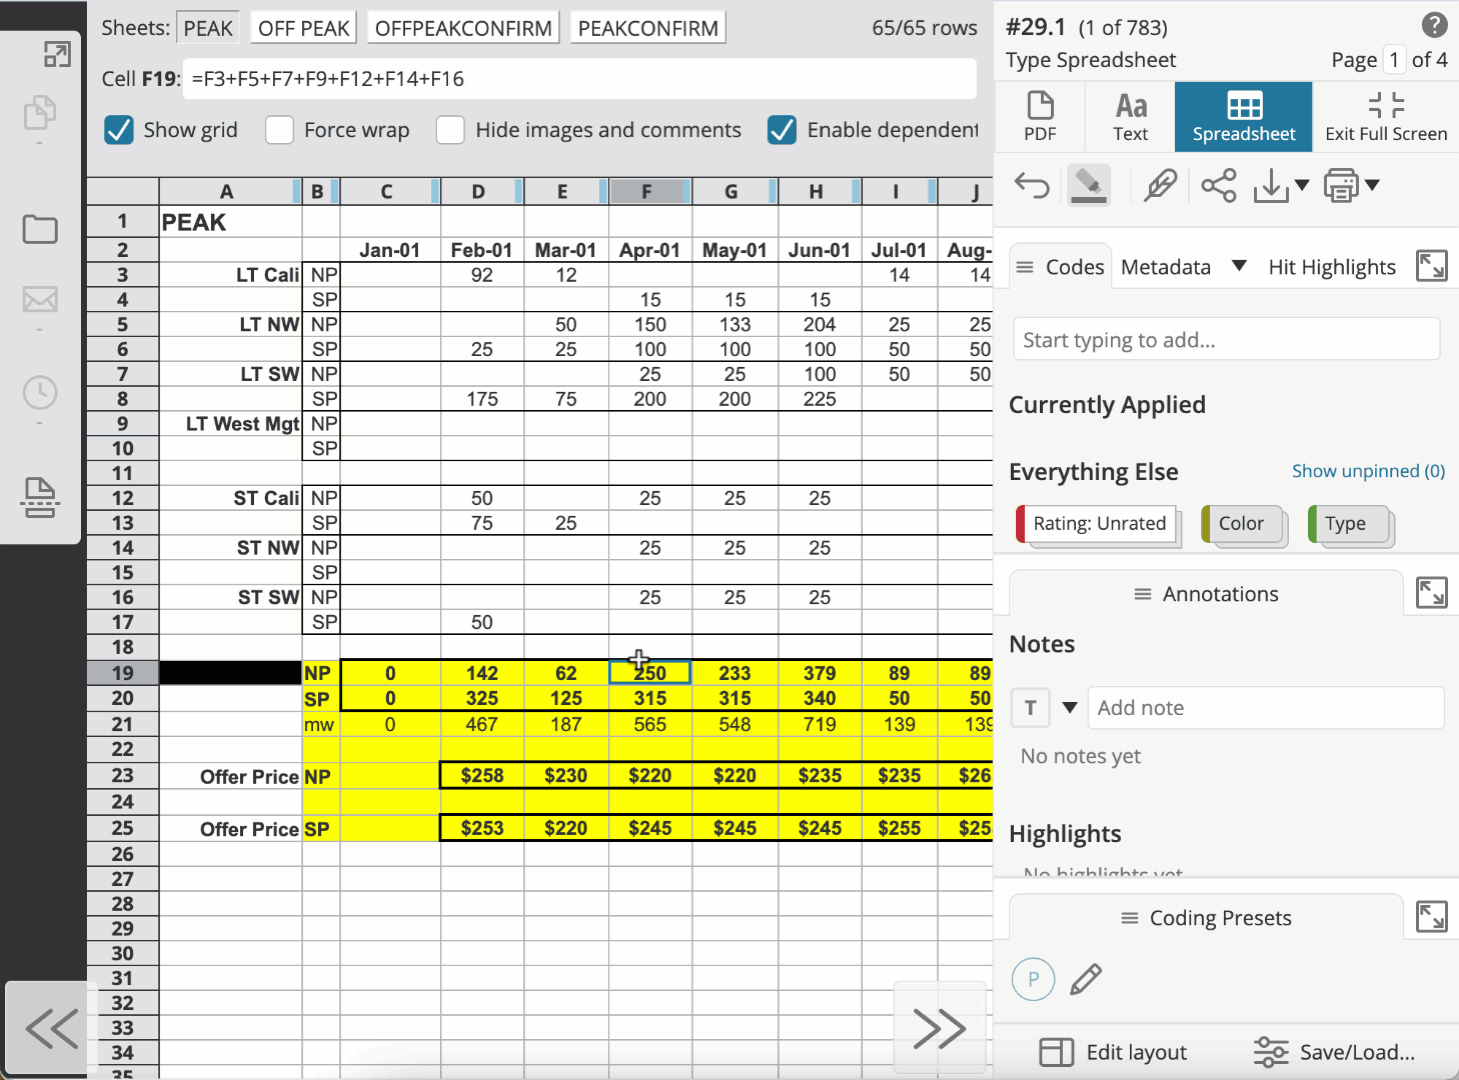The image size is (1459, 1080).
Task: Go to the next document
Action: tap(940, 1028)
